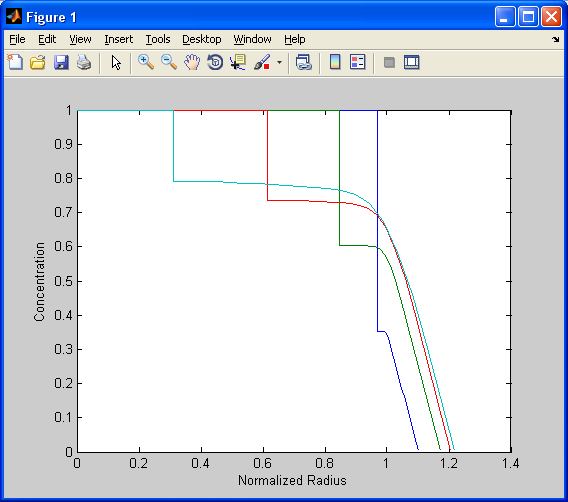Open a file with the folder icon
568x502 pixels.
(x=38, y=62)
